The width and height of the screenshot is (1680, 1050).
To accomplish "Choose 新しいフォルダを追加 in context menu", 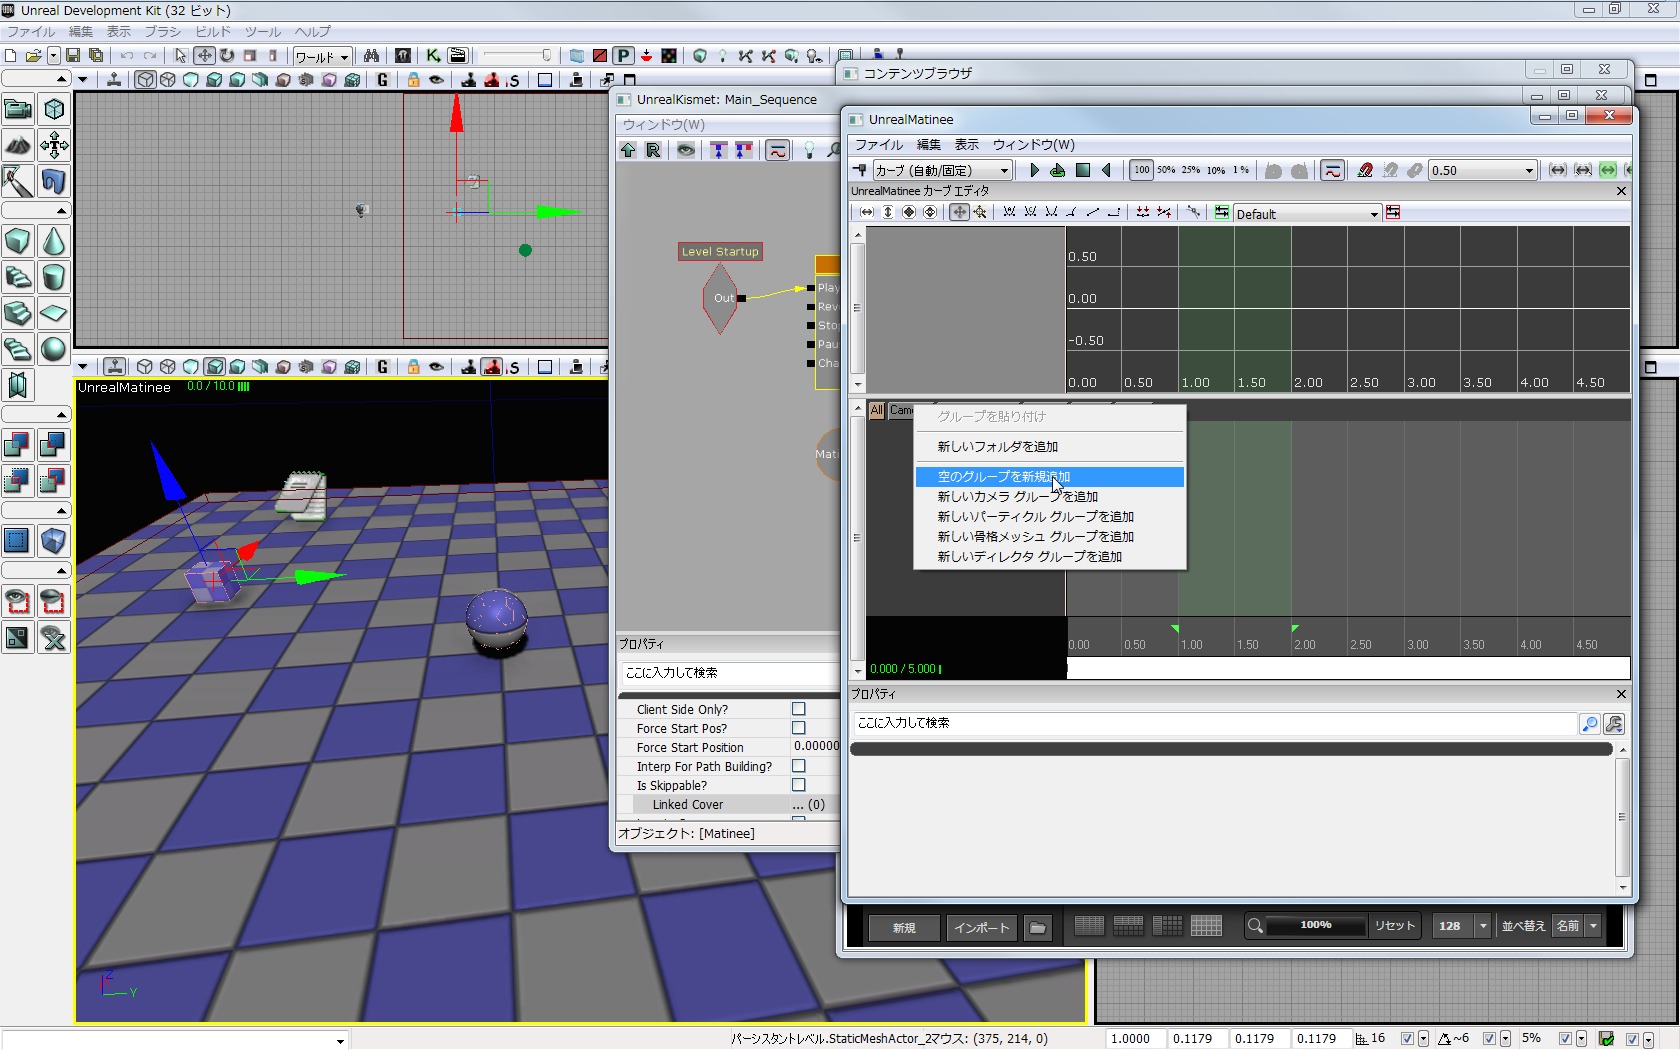I will point(997,447).
